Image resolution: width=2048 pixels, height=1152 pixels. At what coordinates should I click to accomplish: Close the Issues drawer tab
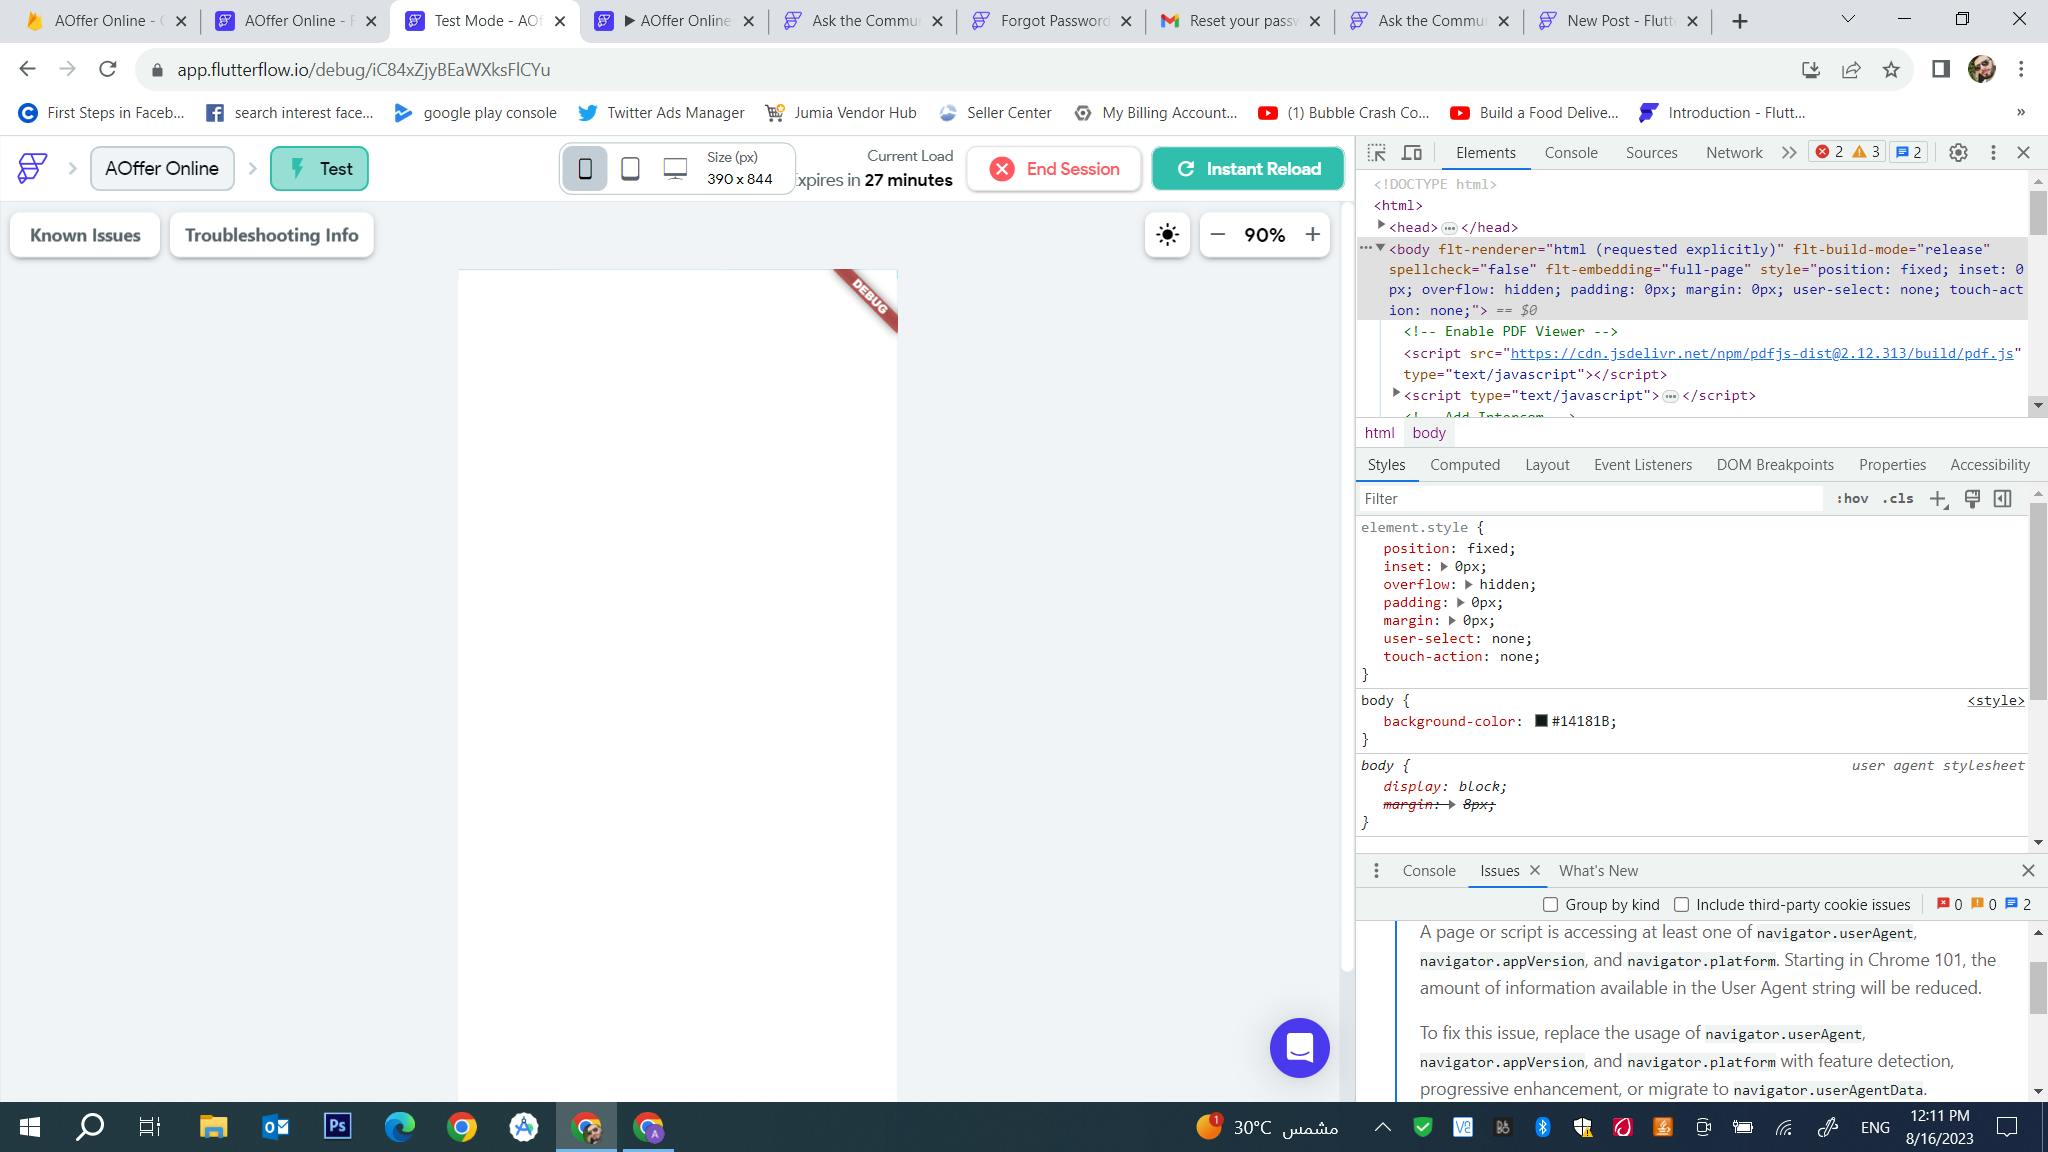pyautogui.click(x=1535, y=870)
